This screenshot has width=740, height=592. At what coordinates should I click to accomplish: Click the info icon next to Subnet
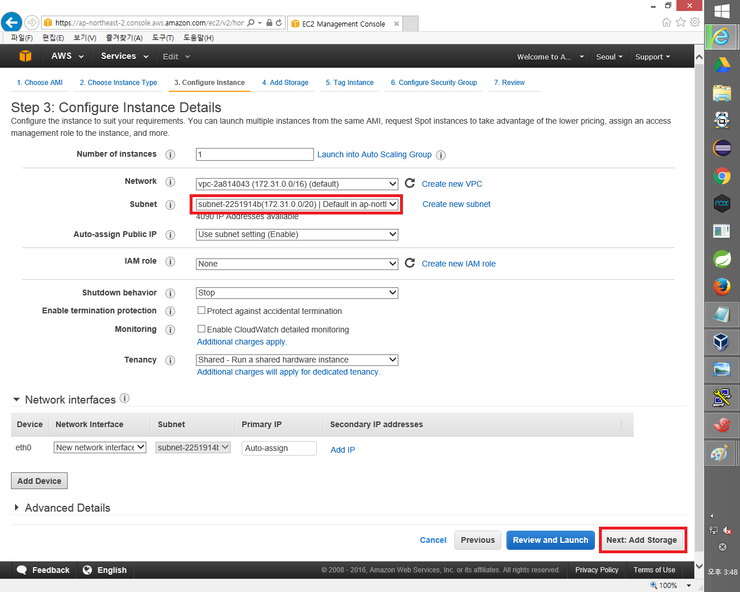coord(170,204)
